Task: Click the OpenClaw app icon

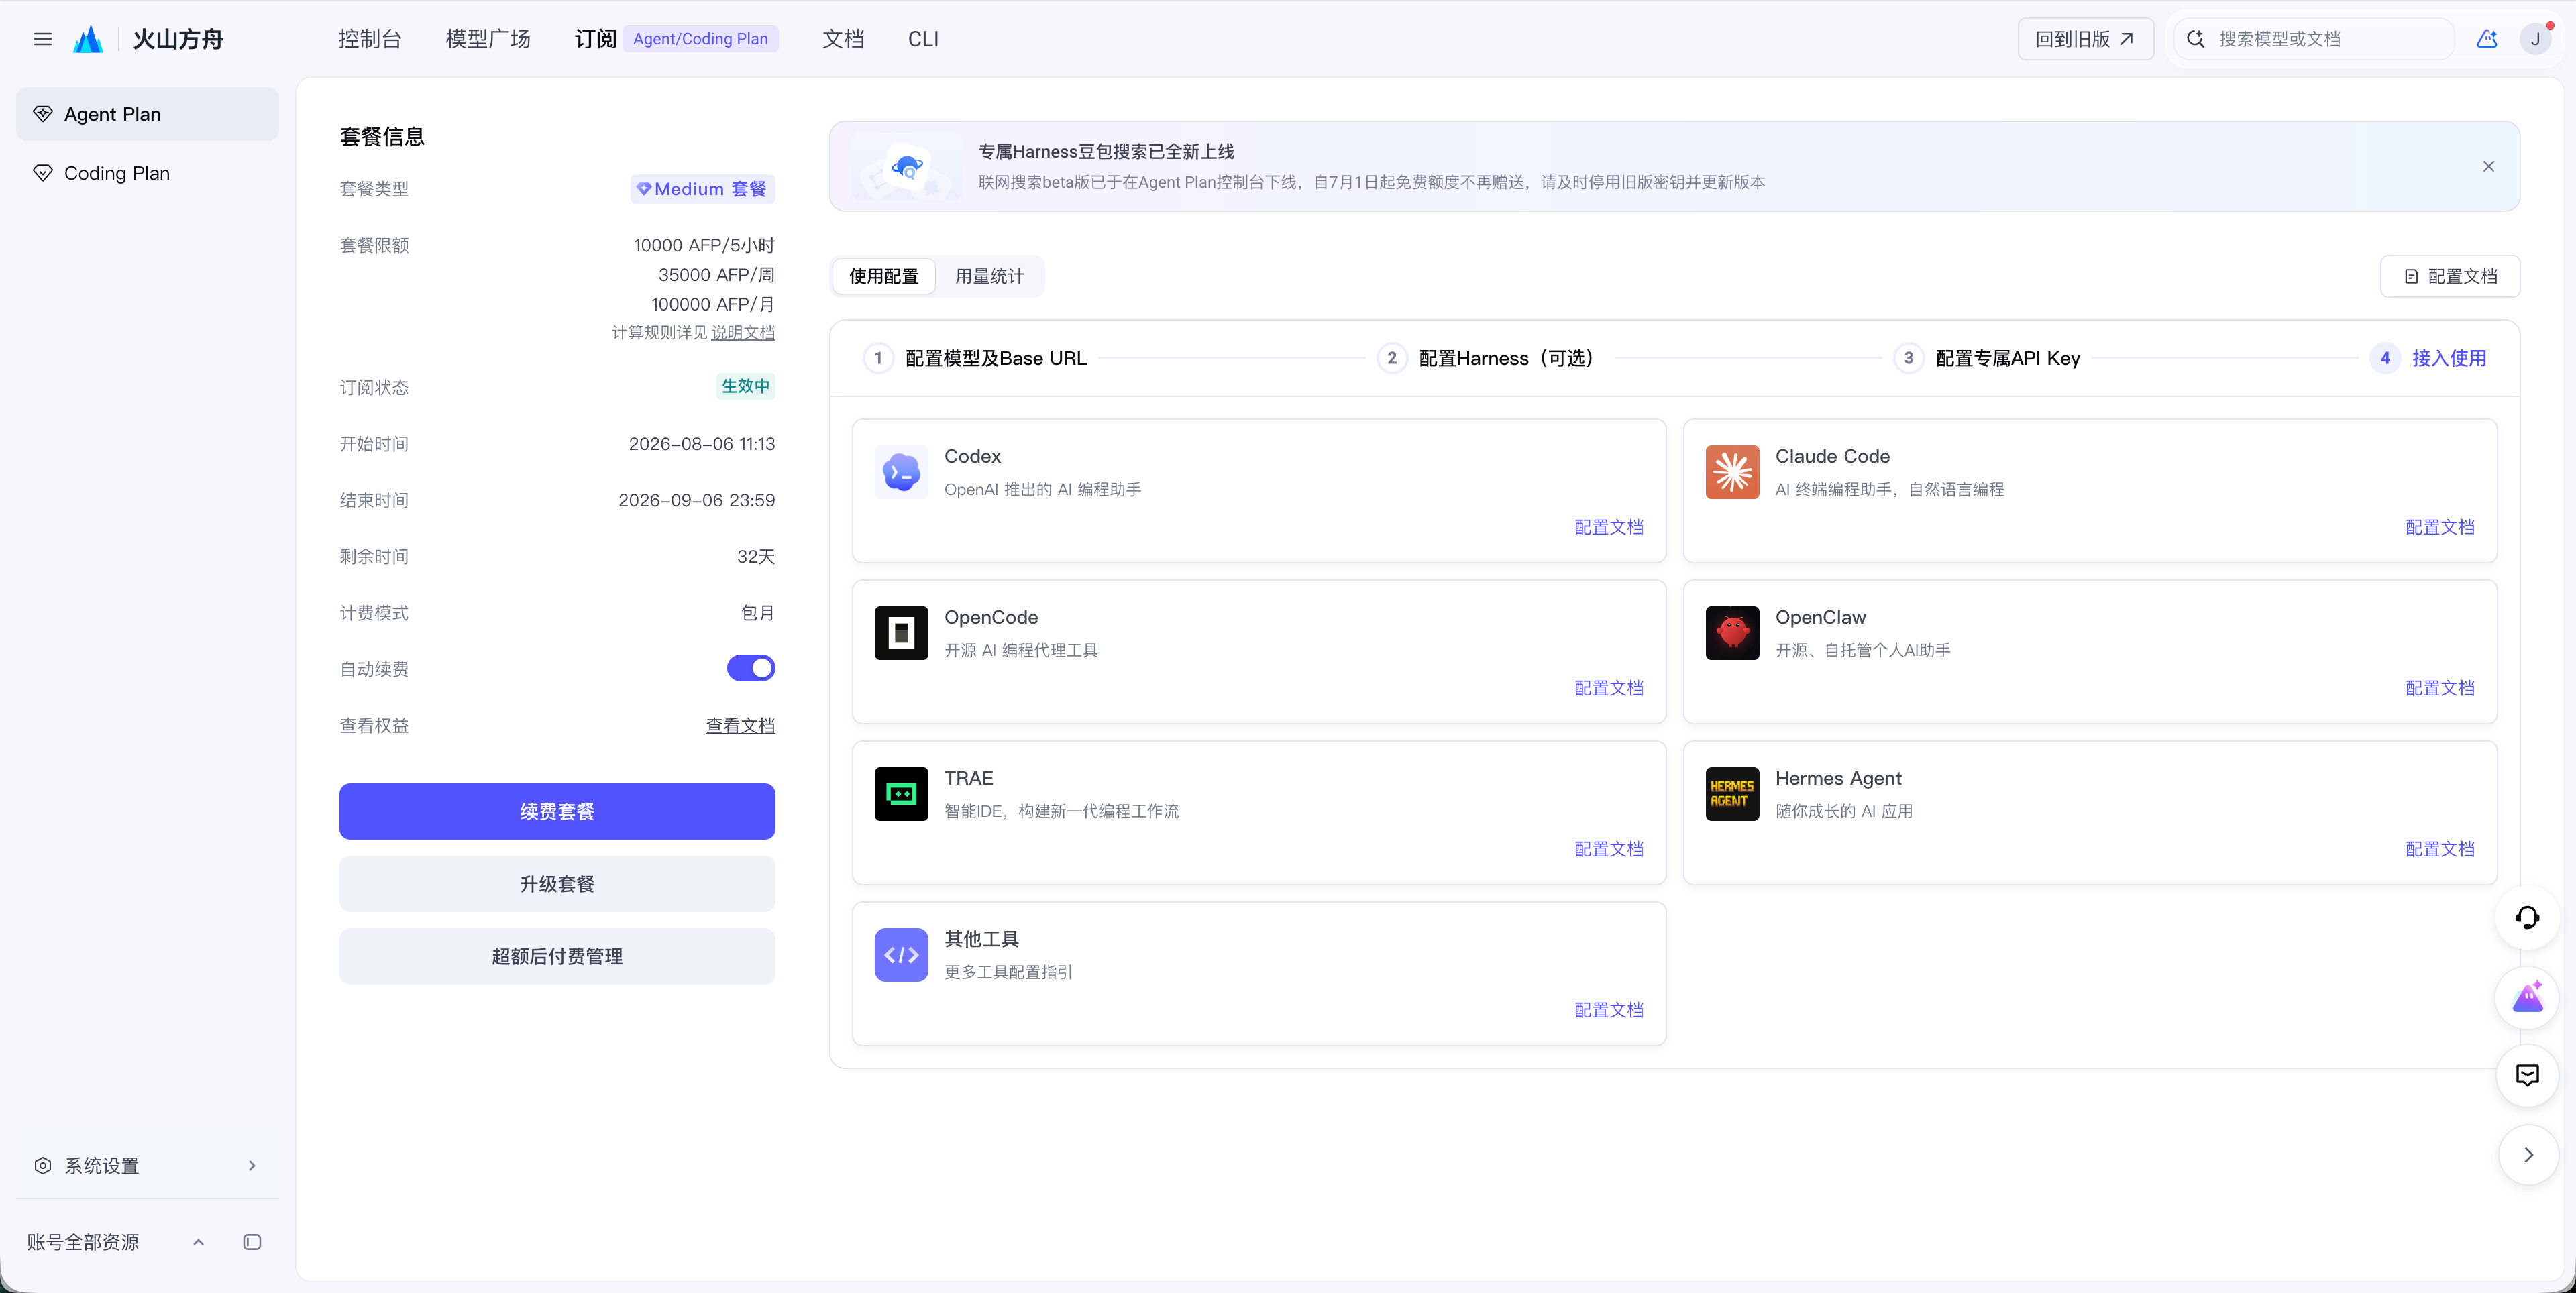Action: click(1732, 633)
